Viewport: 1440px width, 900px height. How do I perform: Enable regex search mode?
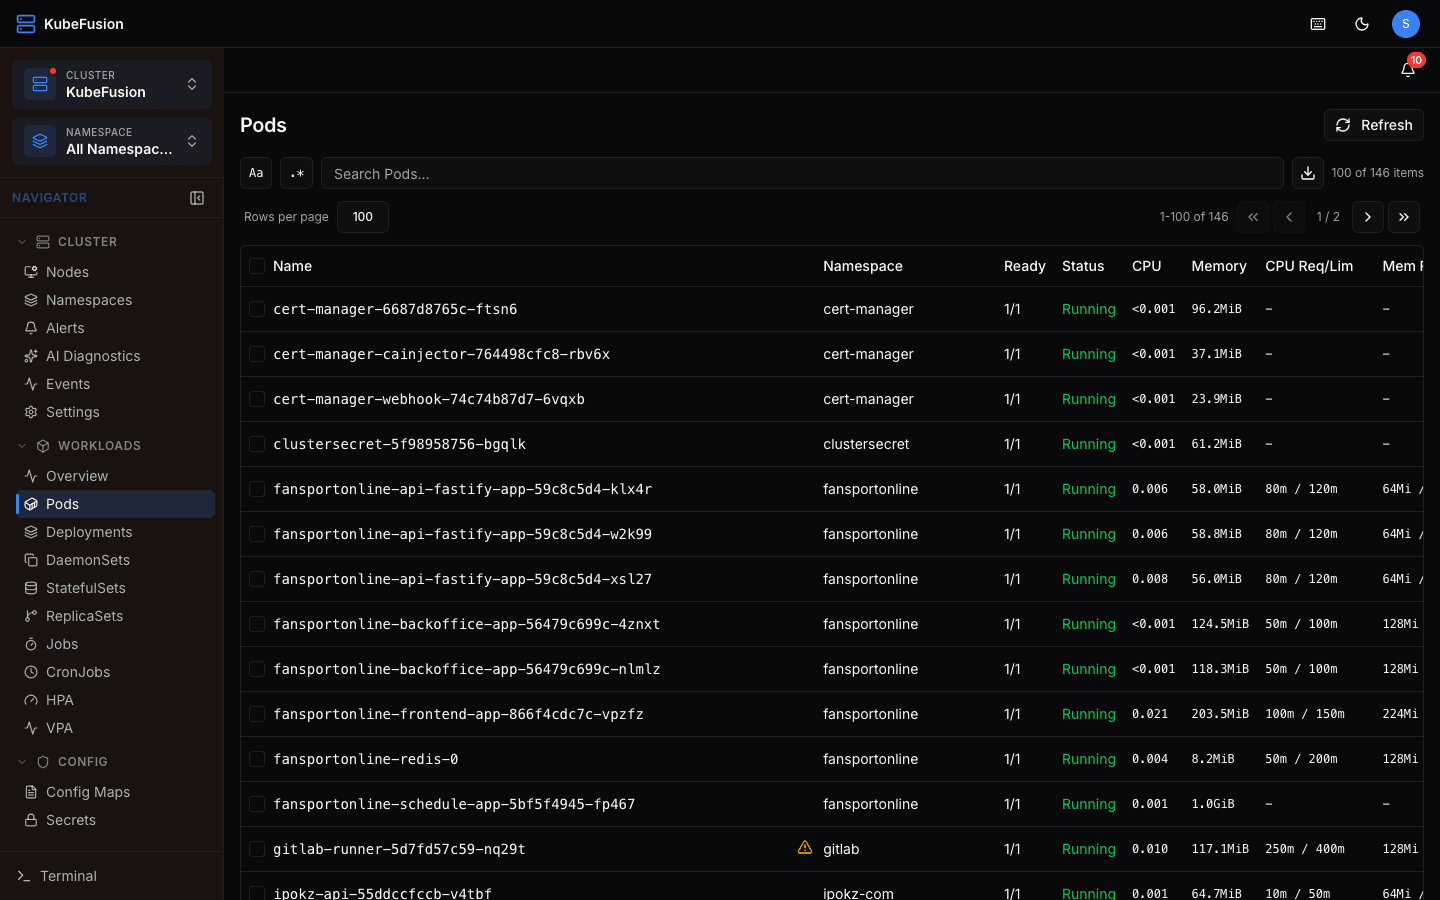[x=296, y=172]
